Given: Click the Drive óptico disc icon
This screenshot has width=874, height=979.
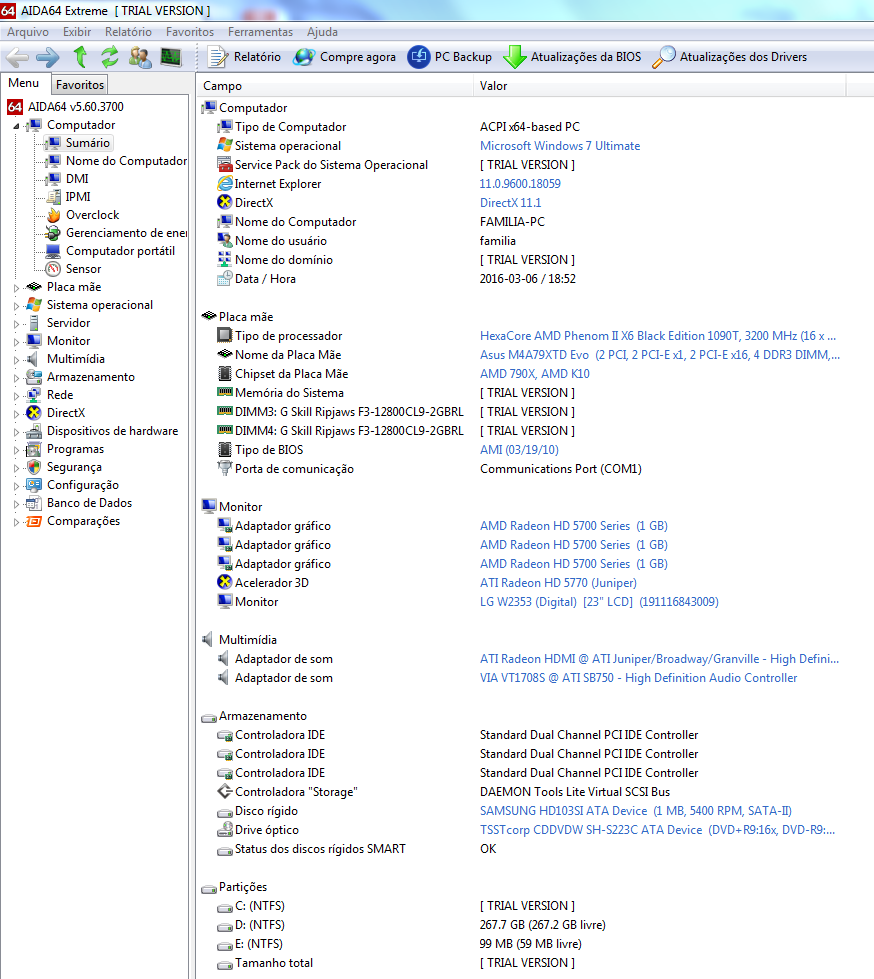Looking at the screenshot, I should [225, 829].
